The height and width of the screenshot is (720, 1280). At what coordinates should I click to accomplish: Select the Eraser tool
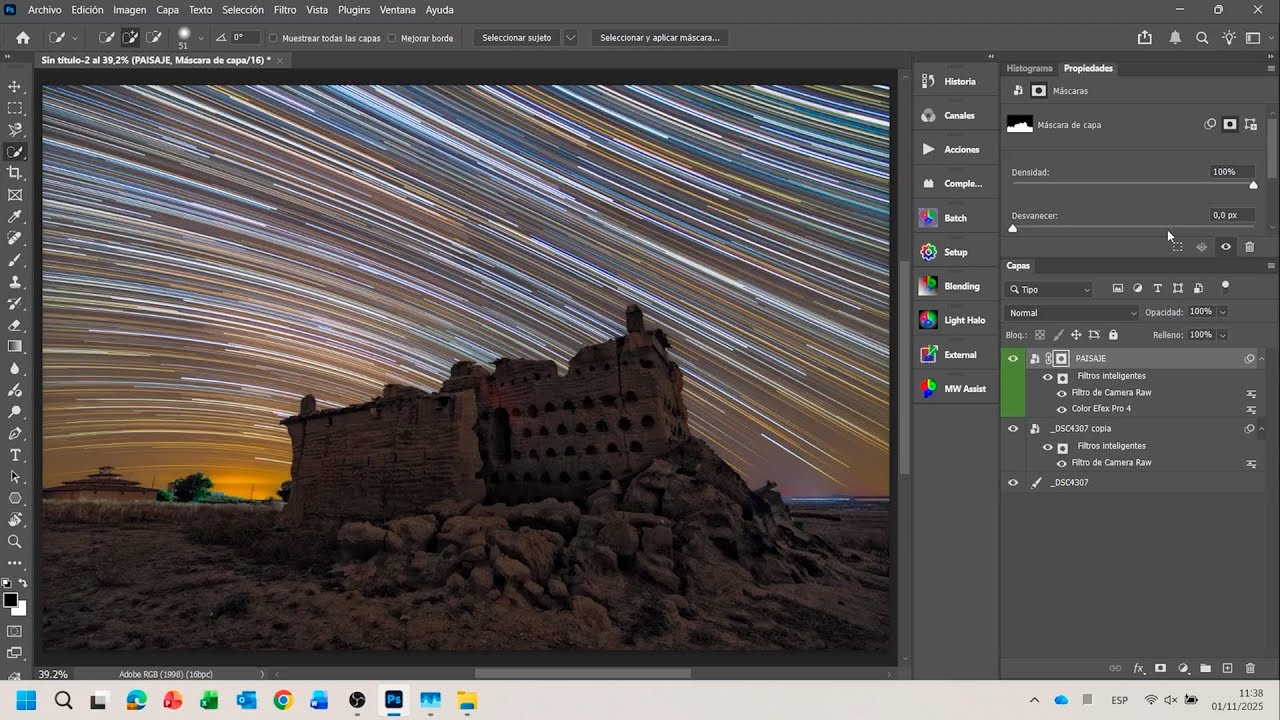pos(15,325)
